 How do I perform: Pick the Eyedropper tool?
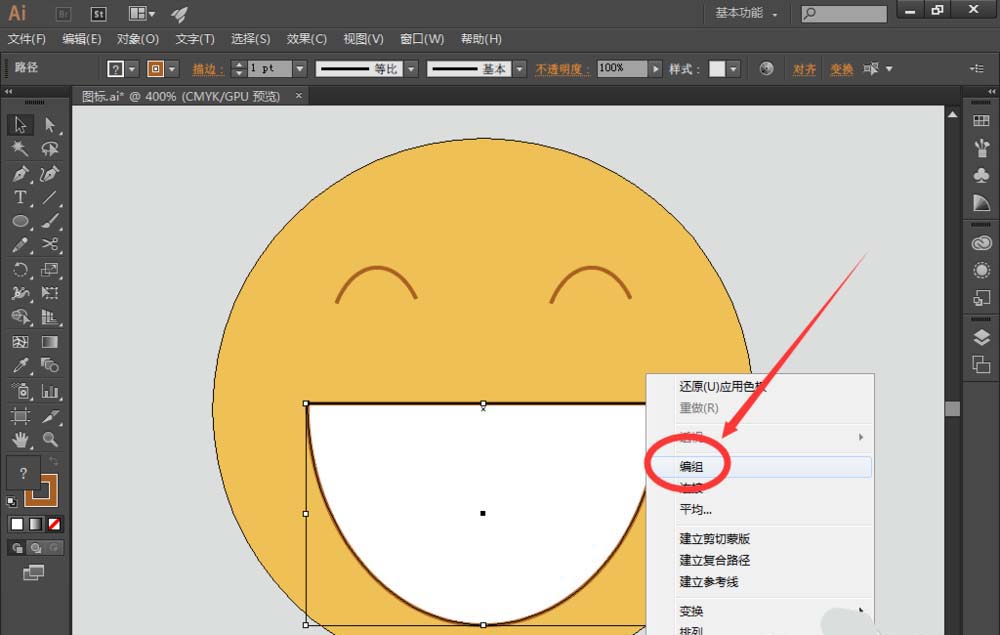(x=20, y=365)
